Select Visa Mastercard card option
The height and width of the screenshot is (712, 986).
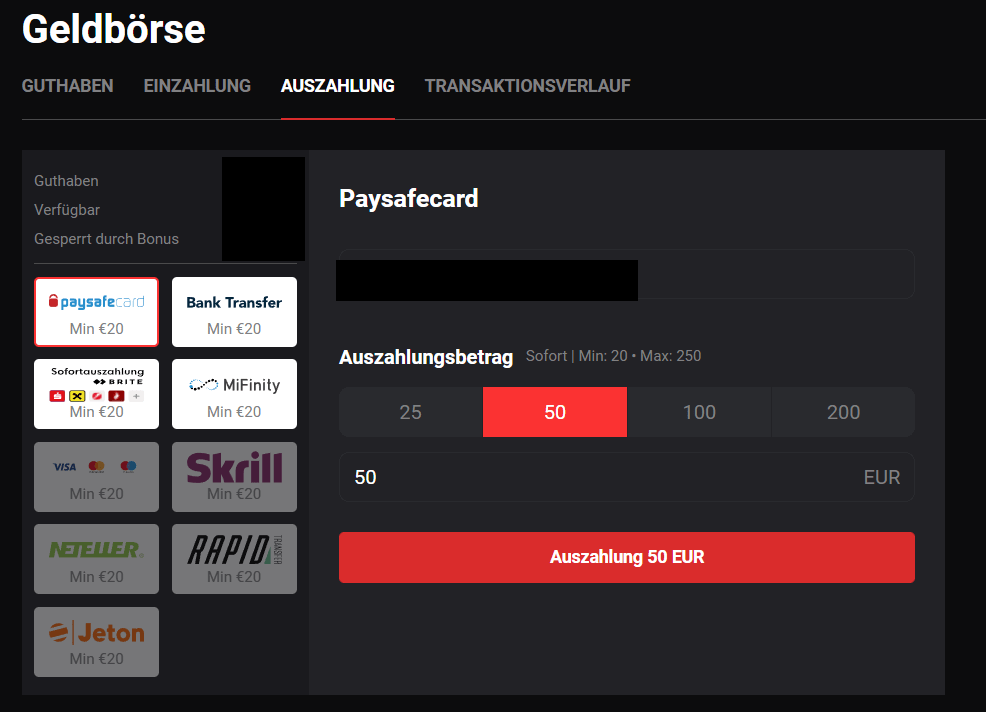[96, 477]
